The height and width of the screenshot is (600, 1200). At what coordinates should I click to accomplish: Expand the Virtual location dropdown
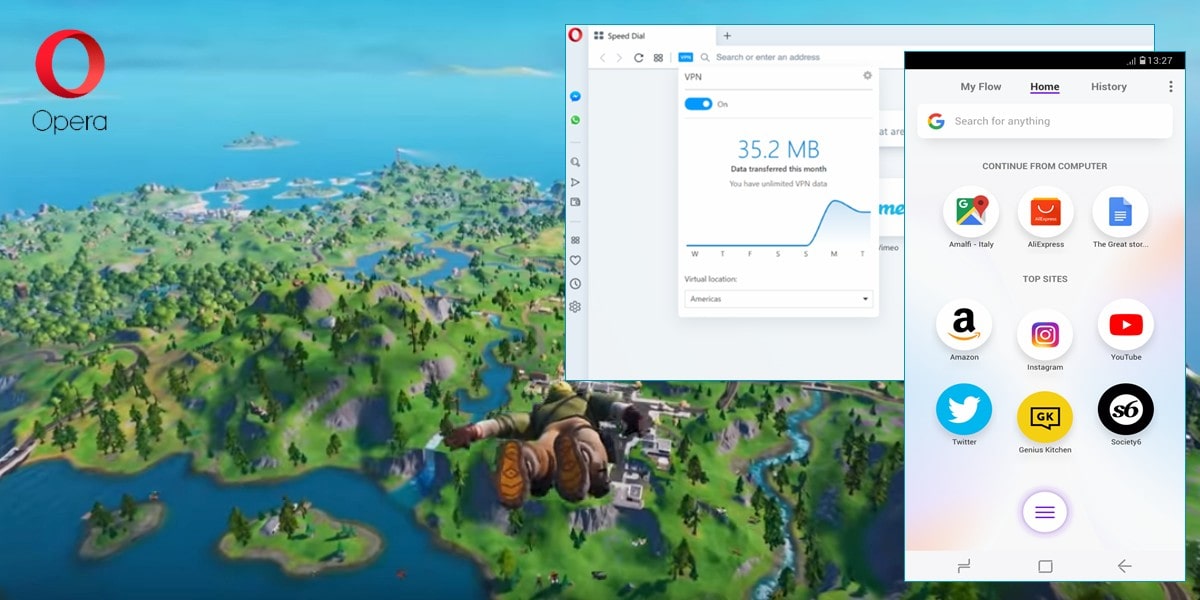coord(778,299)
